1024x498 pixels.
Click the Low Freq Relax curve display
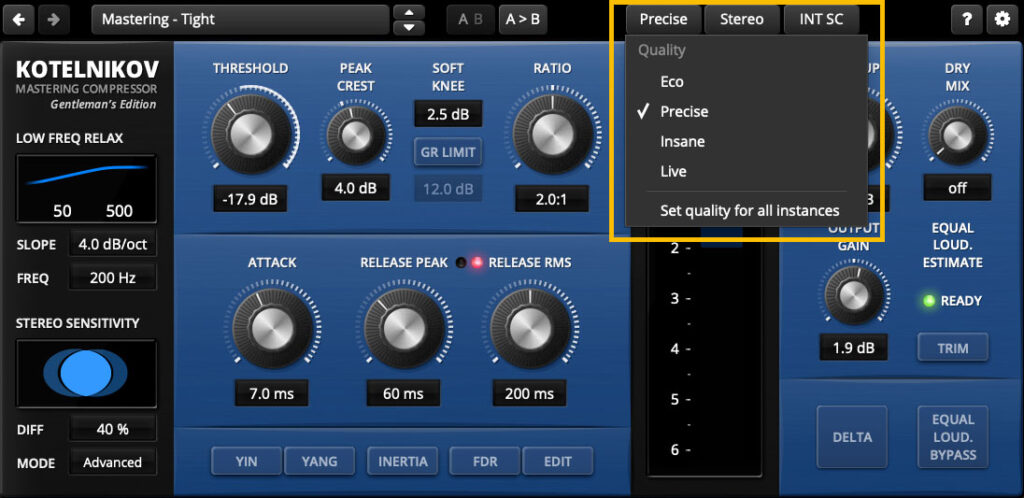(86, 189)
